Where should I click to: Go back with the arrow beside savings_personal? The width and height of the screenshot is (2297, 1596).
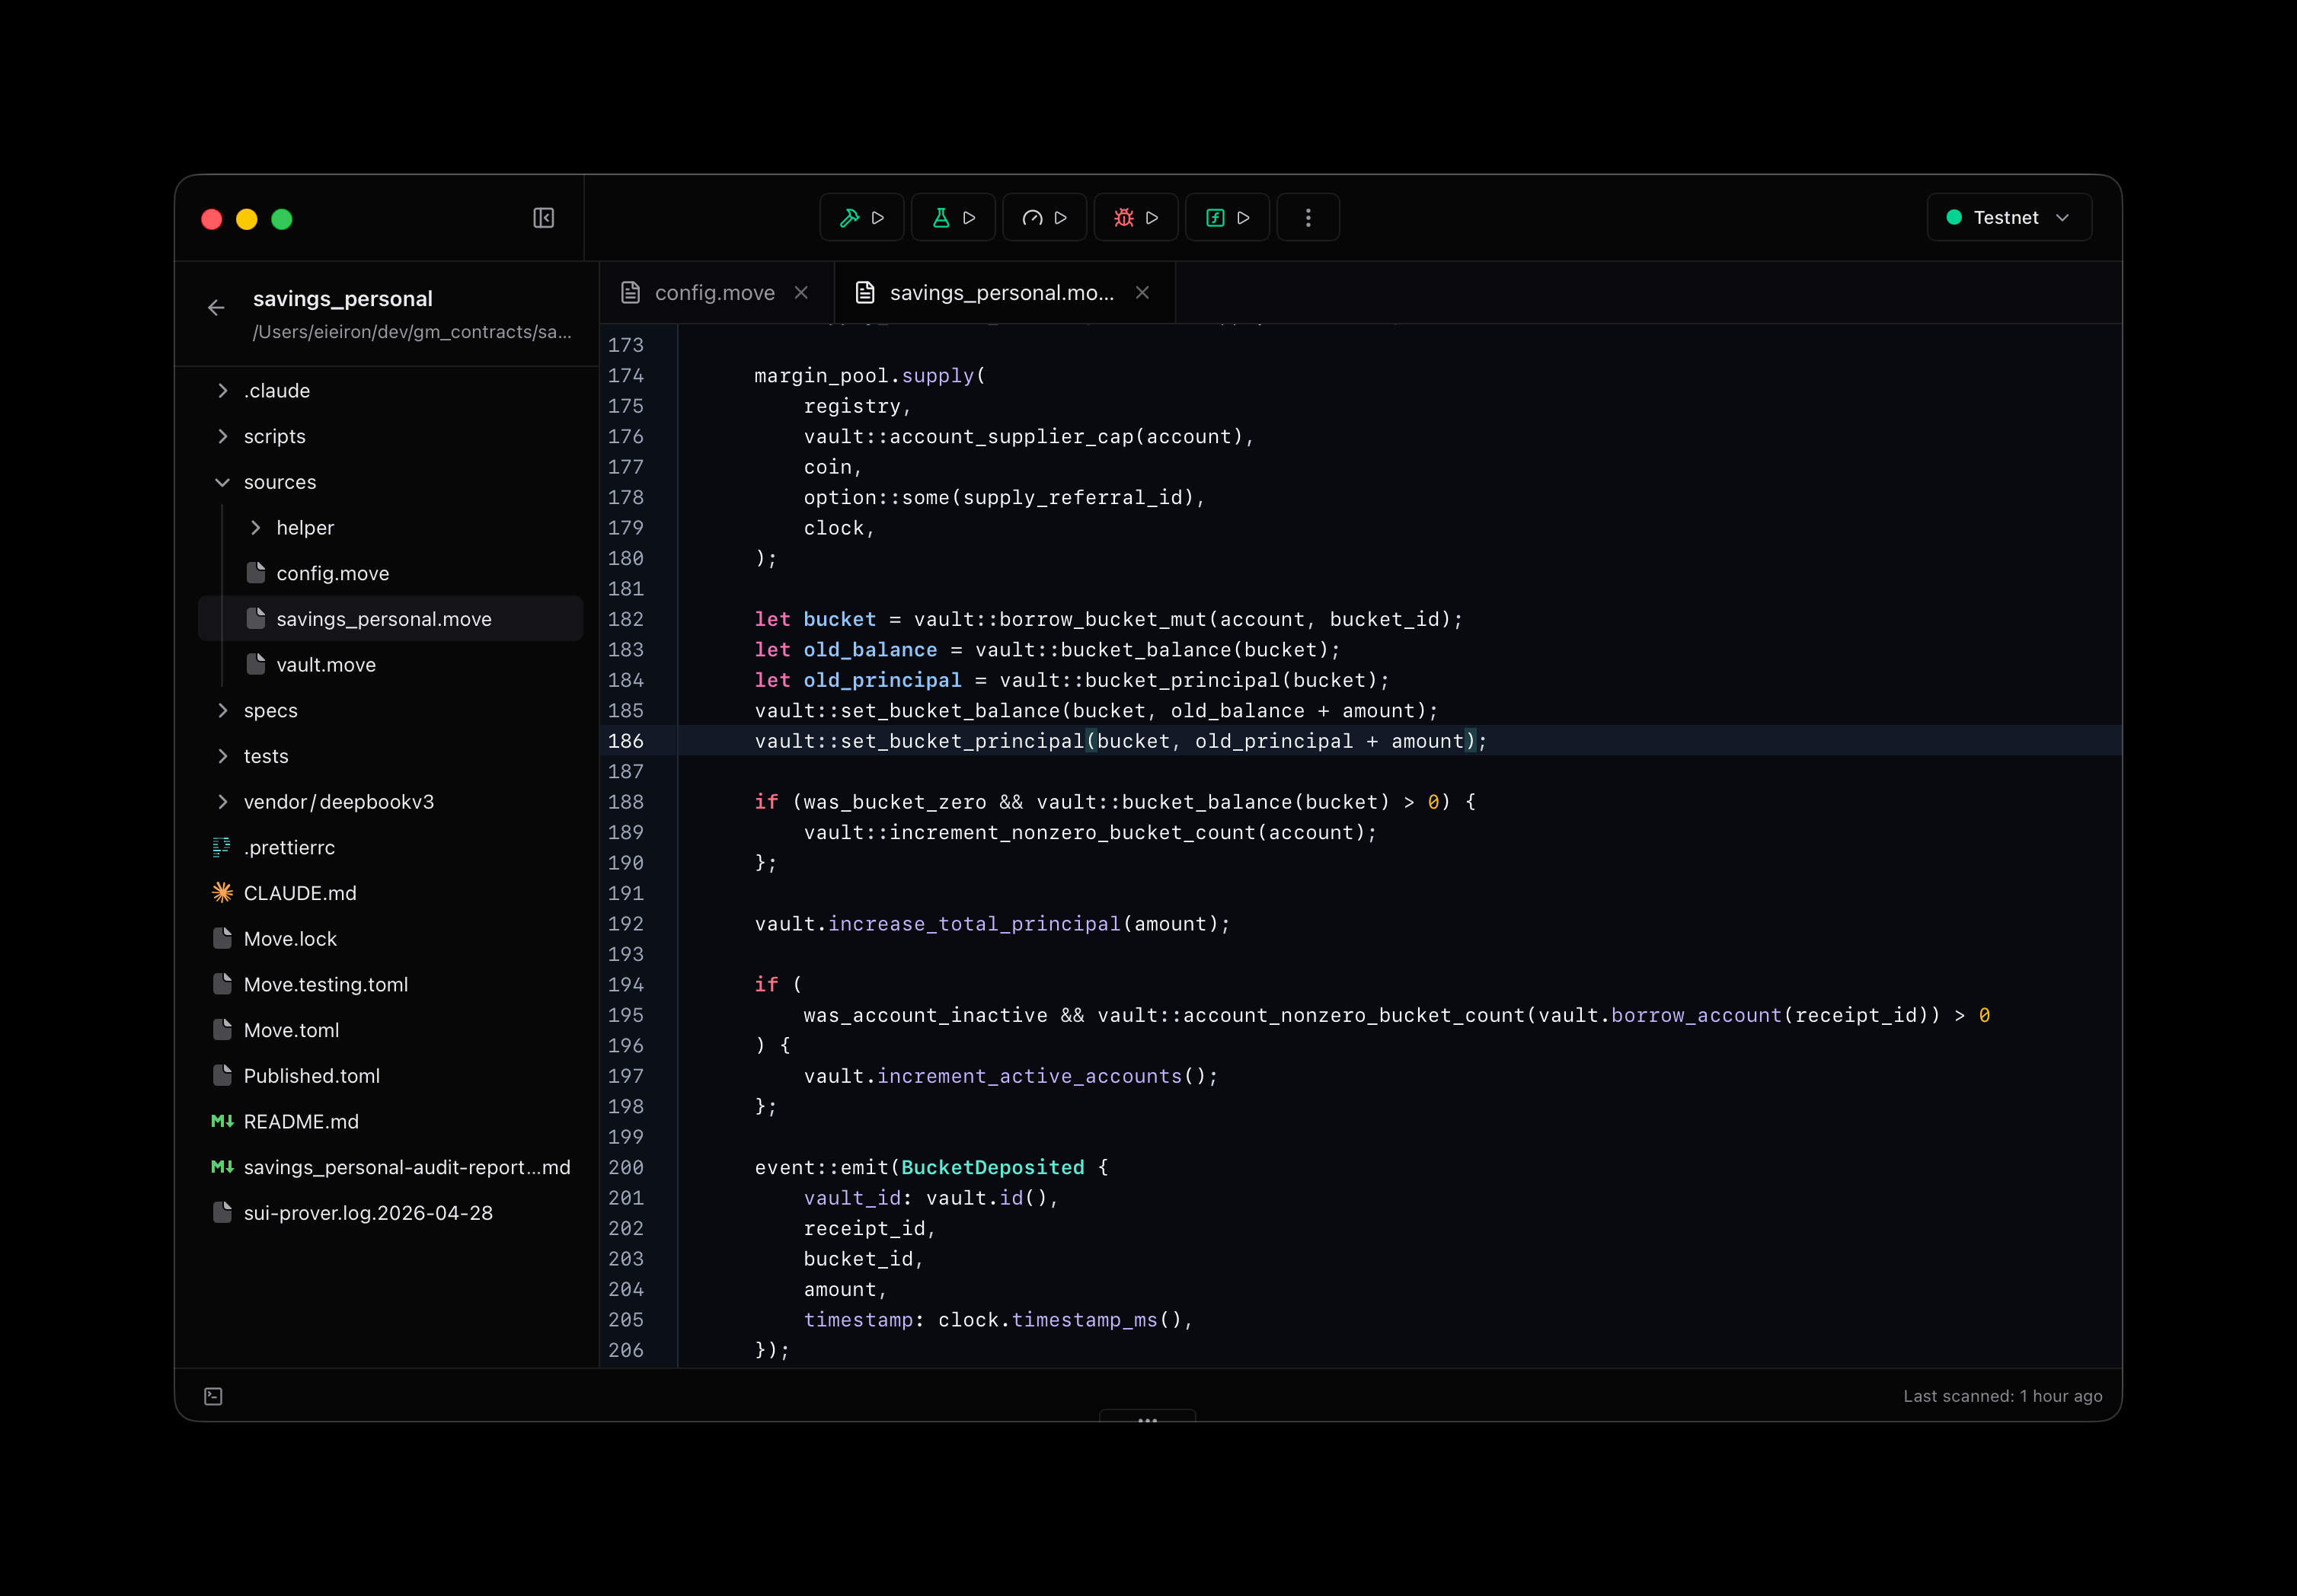(216, 308)
